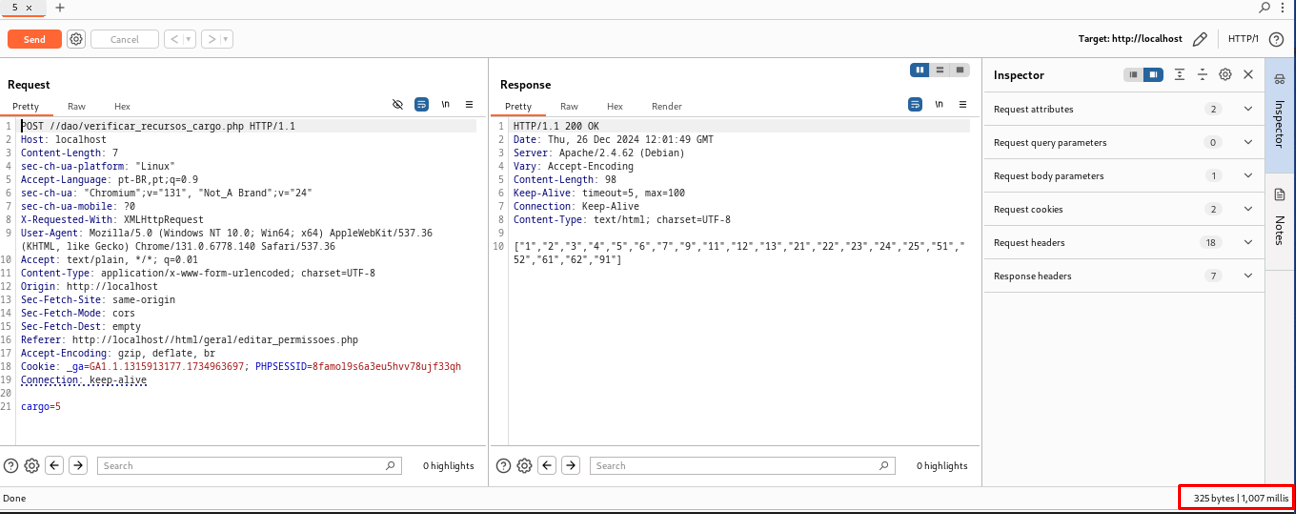
Task: Go to next request in history
Action: pyautogui.click(x=211, y=39)
